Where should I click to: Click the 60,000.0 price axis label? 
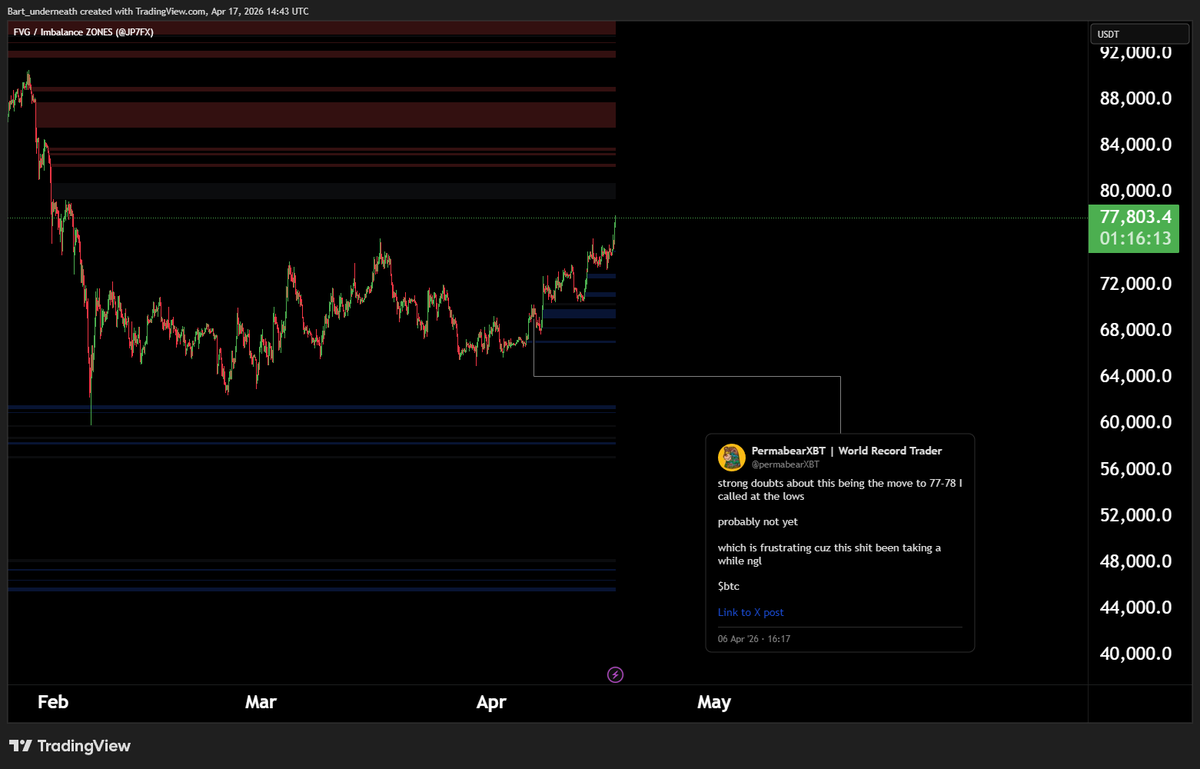pos(1135,422)
